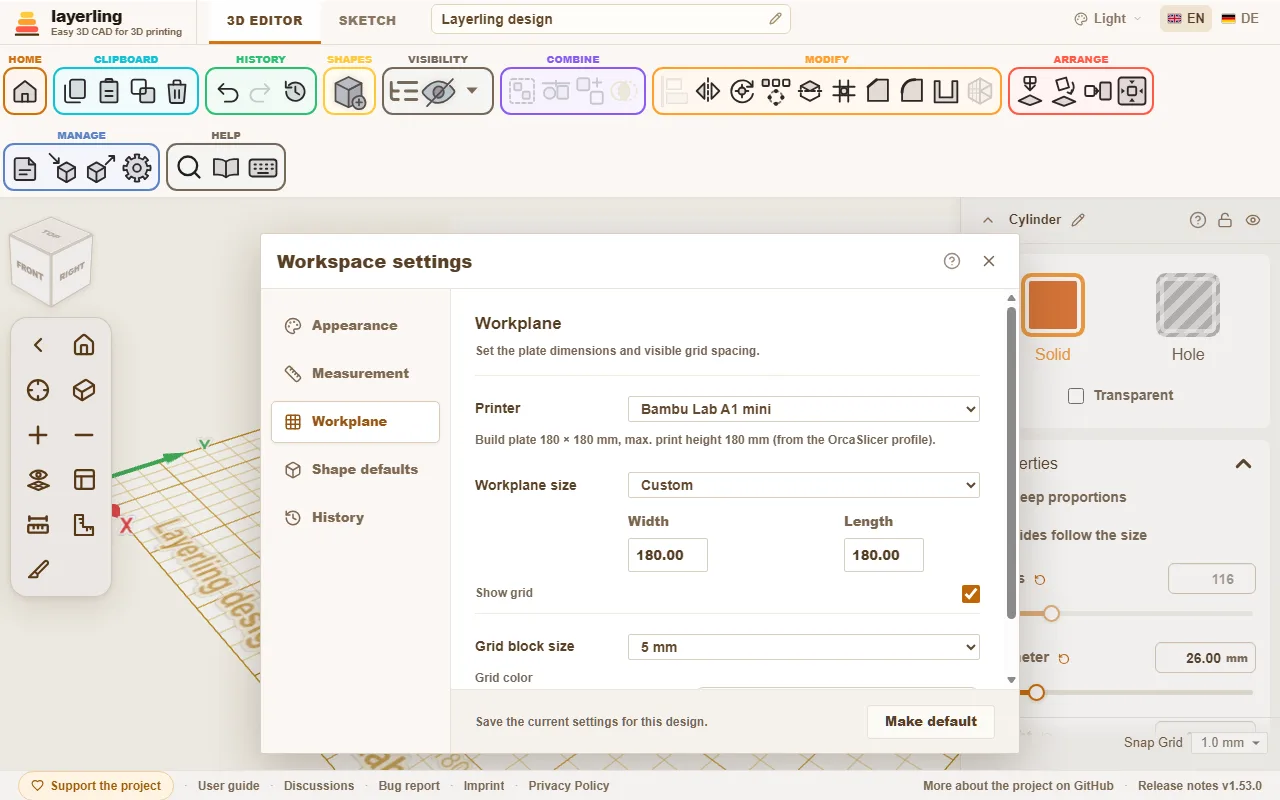Add a shape using the Shapes cube icon

pyautogui.click(x=349, y=92)
